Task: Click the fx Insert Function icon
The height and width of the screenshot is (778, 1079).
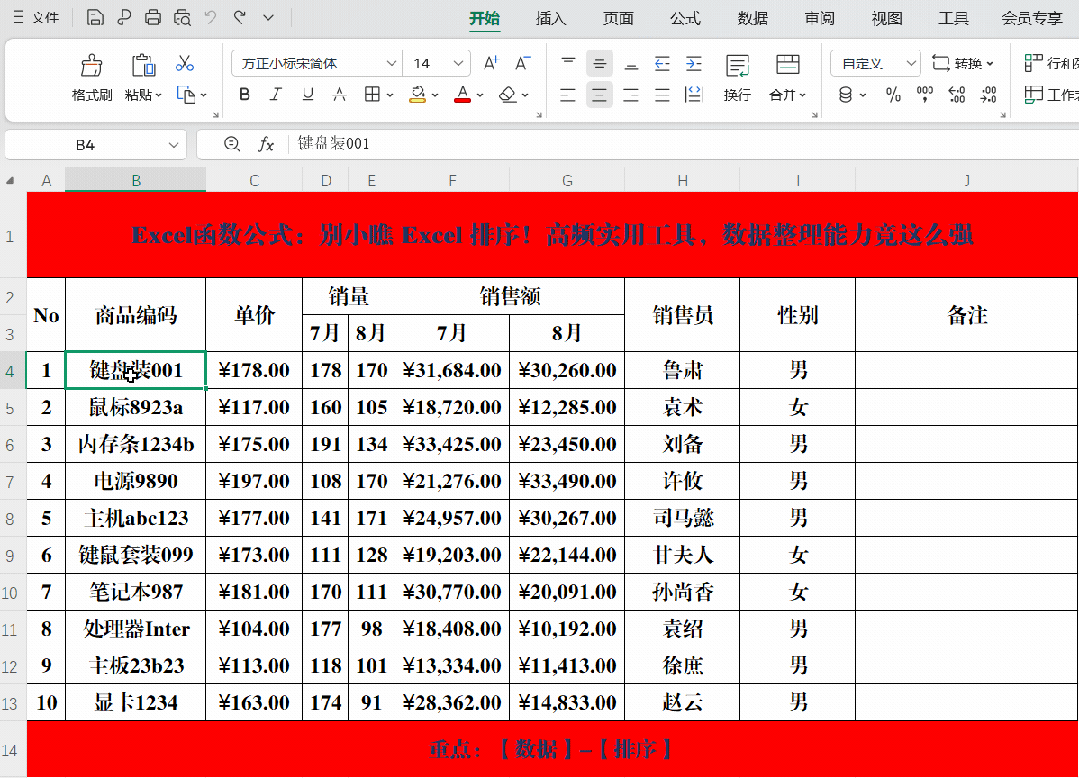Action: point(266,144)
